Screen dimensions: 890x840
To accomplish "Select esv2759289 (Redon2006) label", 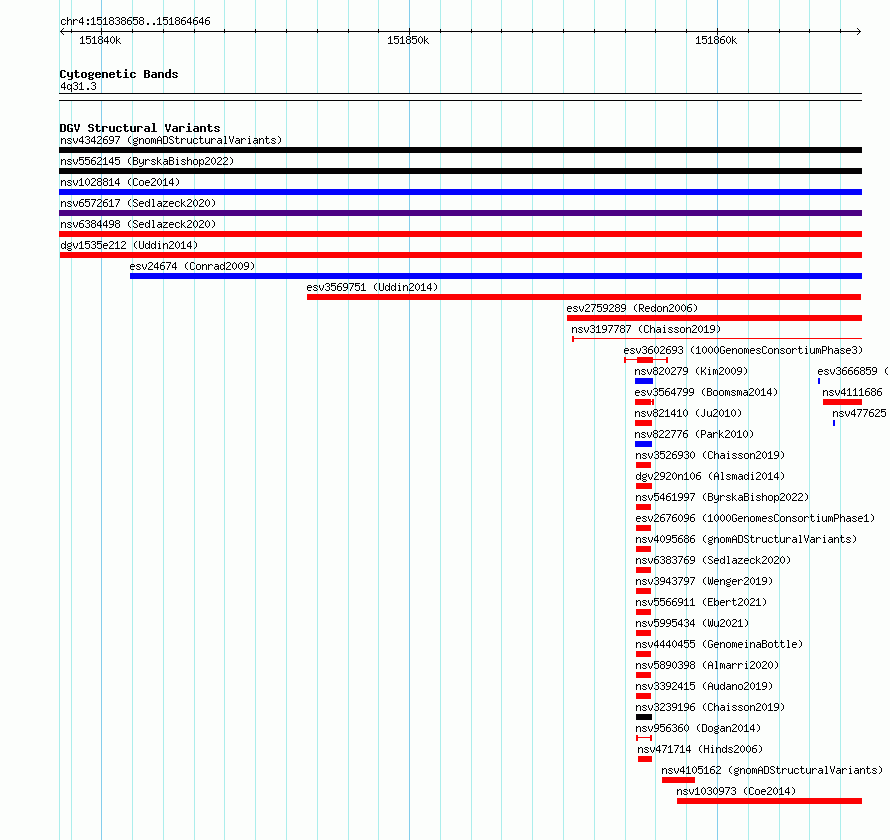I will [x=632, y=308].
